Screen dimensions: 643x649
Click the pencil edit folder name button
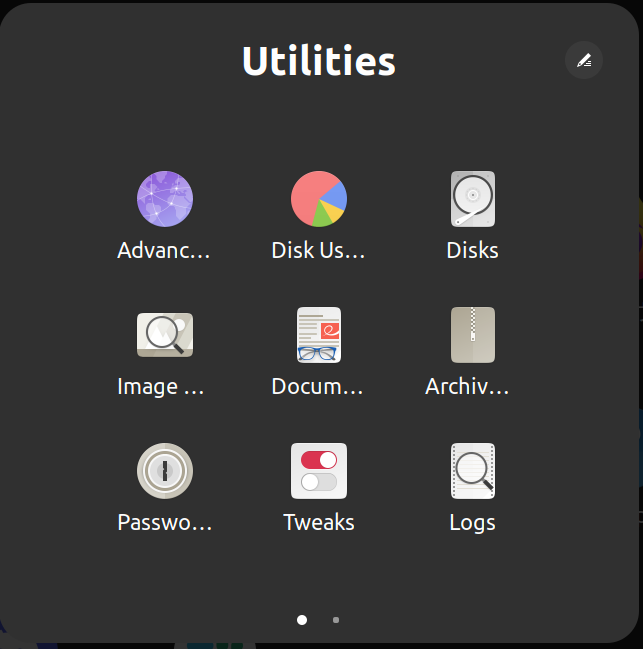pos(584,60)
